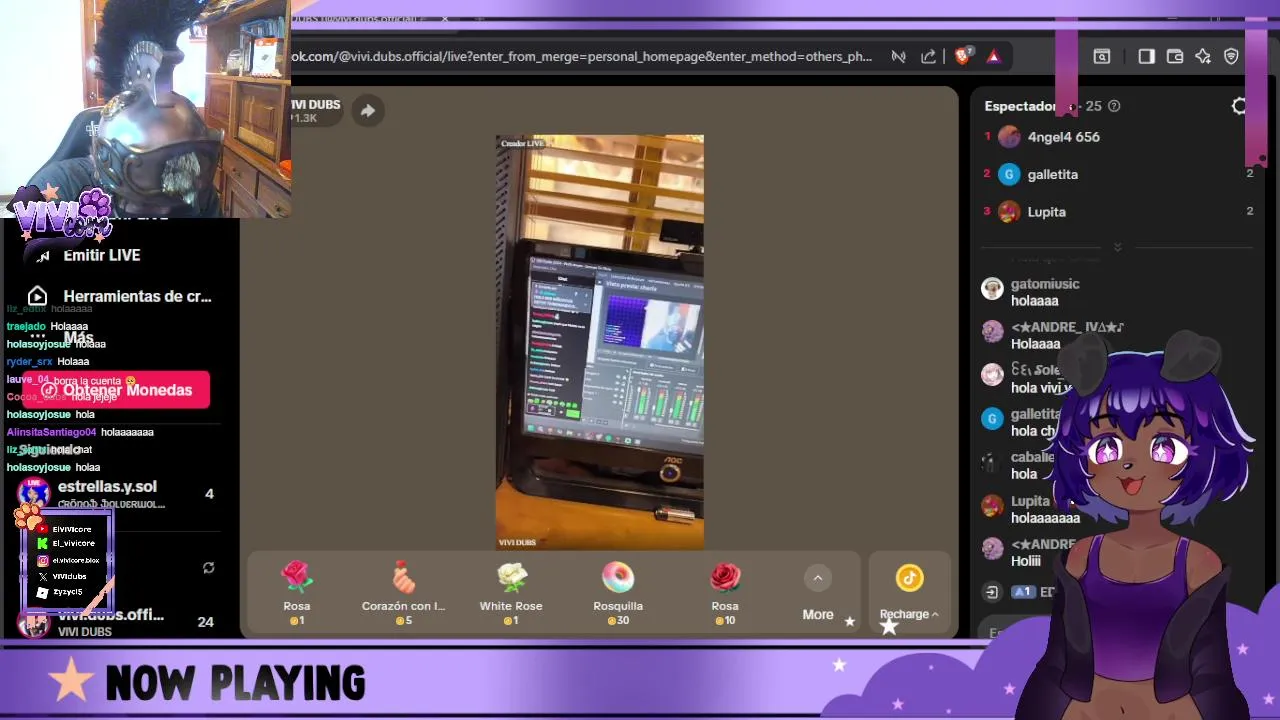The width and height of the screenshot is (1280, 720).
Task: Click the help icon next to Espectadores count
Action: (x=1114, y=106)
